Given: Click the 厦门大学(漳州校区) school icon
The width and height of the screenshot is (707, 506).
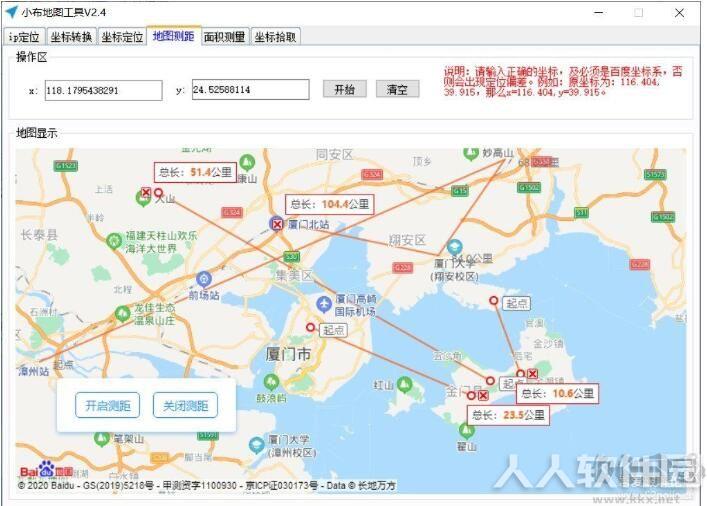Looking at the screenshot, I should pos(257,445).
